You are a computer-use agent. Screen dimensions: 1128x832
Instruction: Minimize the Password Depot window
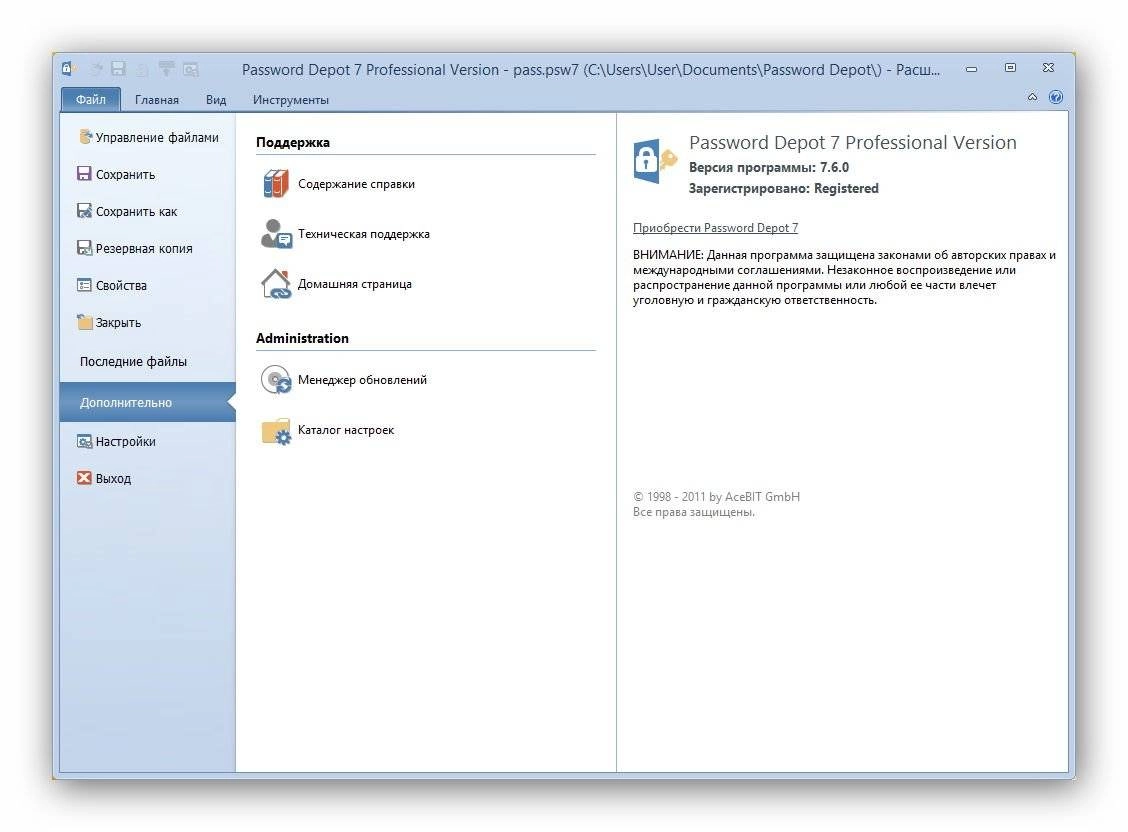(971, 69)
